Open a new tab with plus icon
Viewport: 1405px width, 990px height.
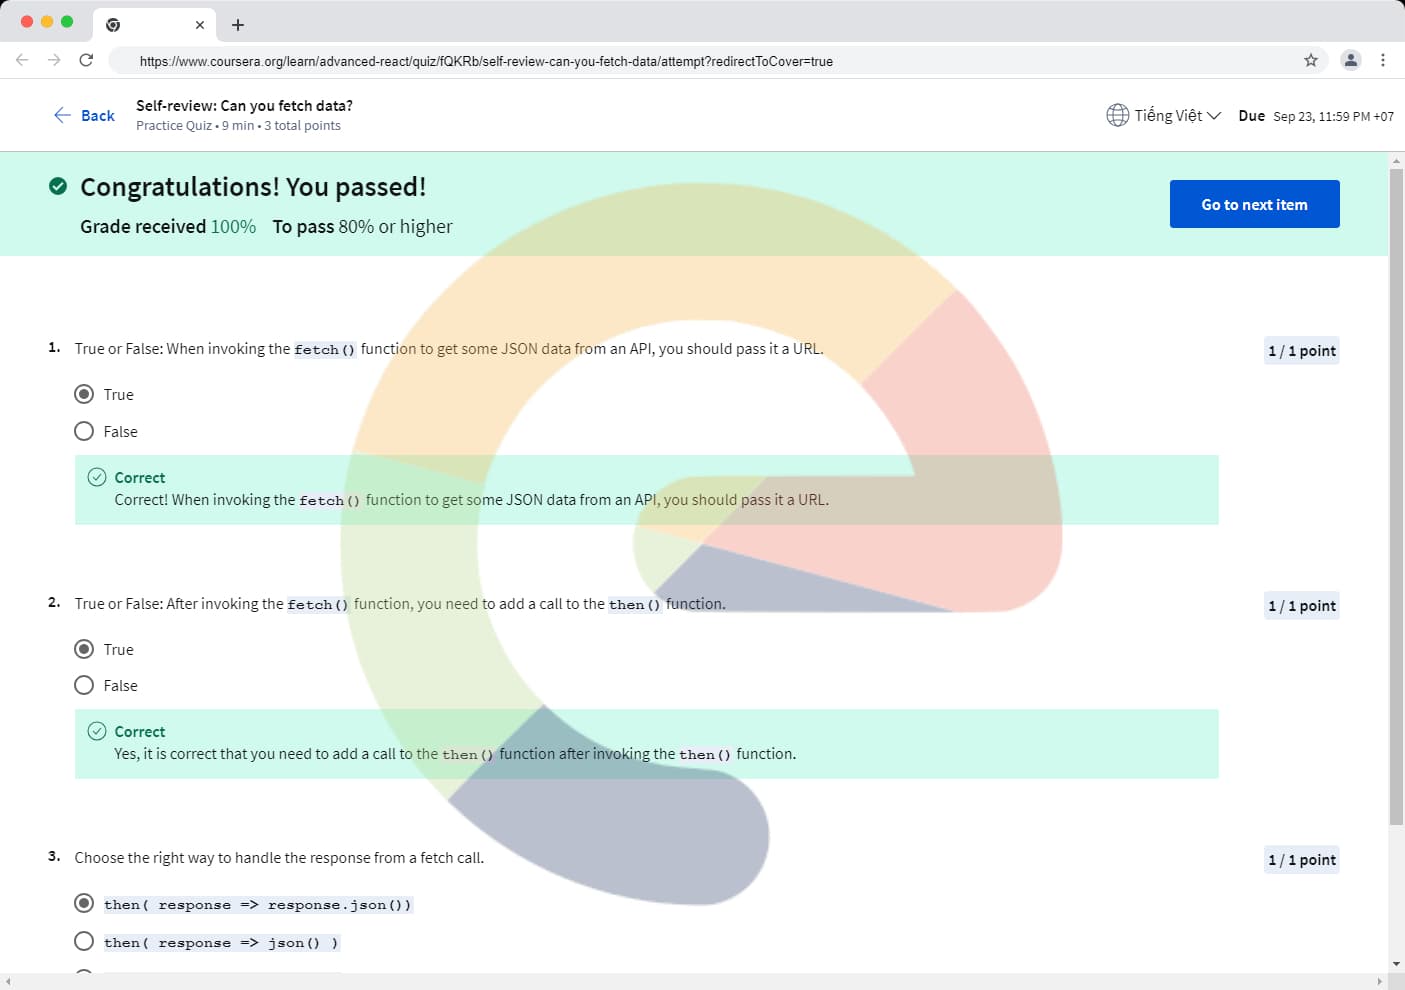(x=238, y=25)
